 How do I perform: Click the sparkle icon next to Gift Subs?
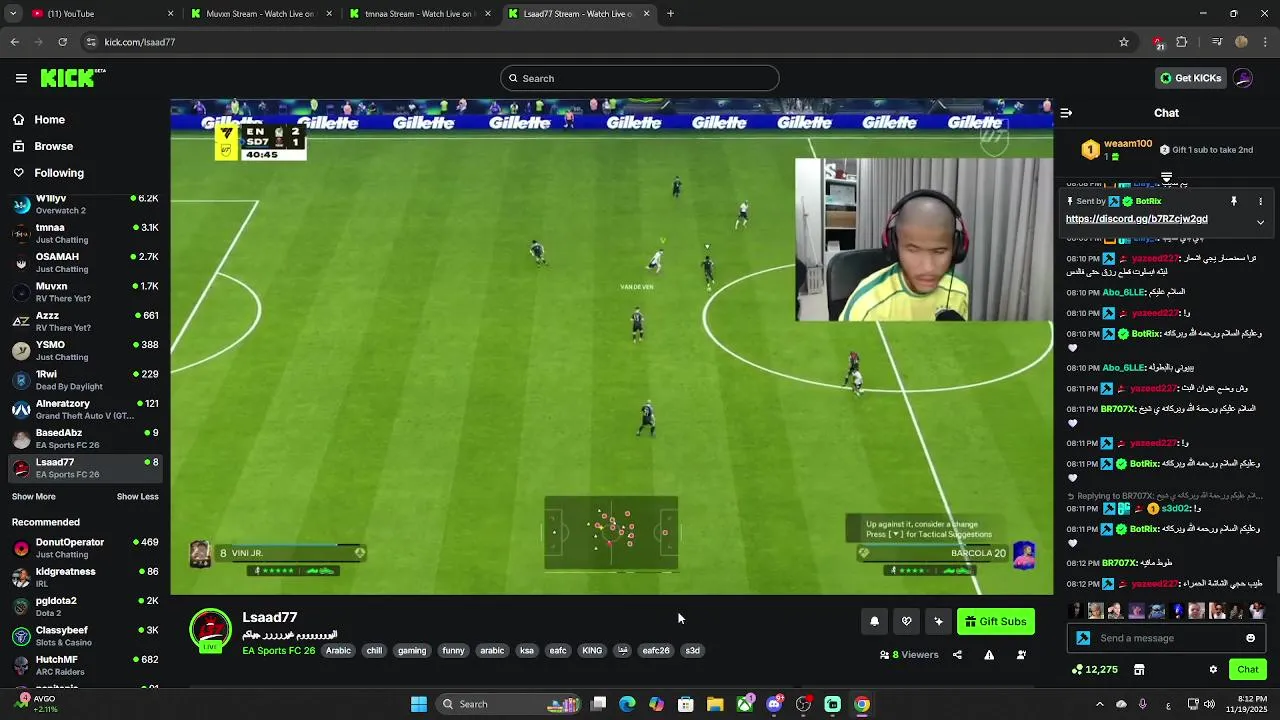tap(938, 622)
